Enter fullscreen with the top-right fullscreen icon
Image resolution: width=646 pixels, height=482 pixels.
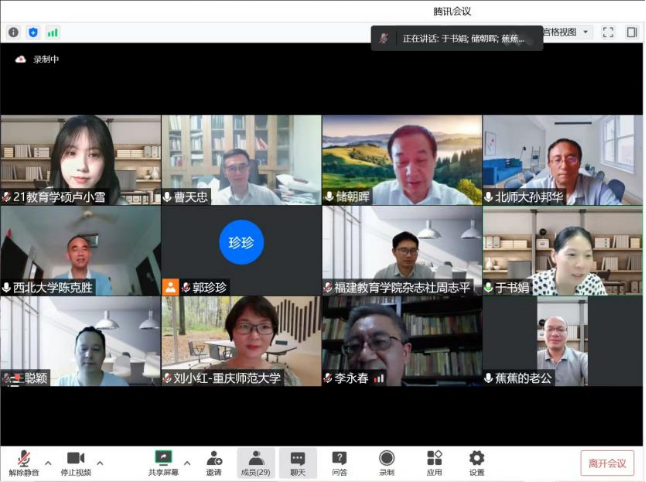pos(608,32)
